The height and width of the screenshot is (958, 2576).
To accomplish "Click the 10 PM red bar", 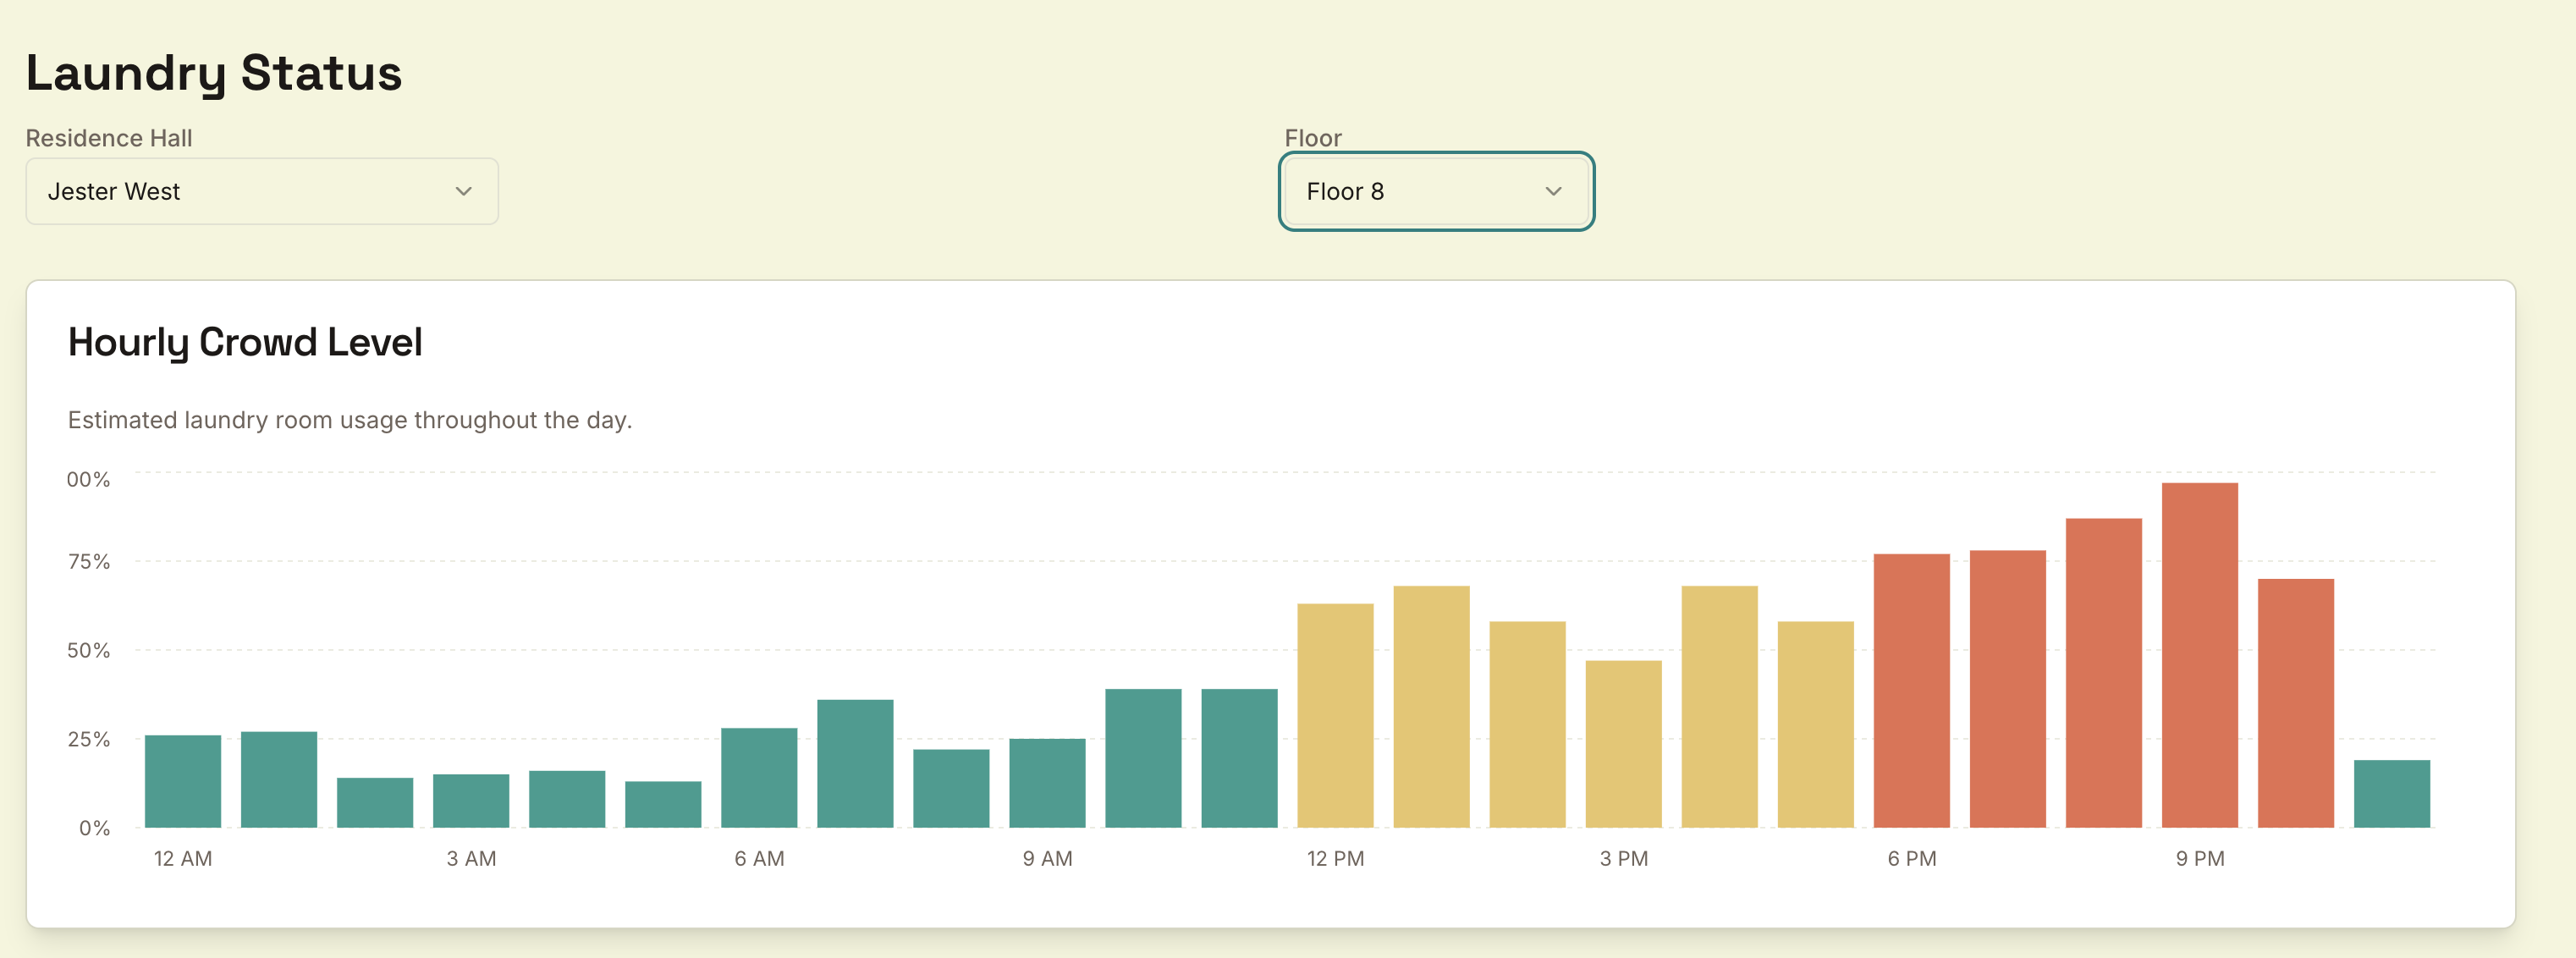I will 2295,703.
